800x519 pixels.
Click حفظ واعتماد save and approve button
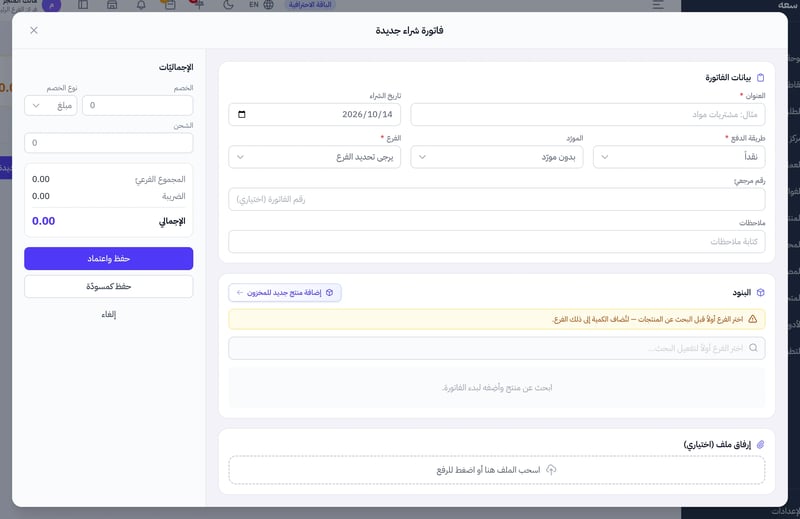click(109, 259)
